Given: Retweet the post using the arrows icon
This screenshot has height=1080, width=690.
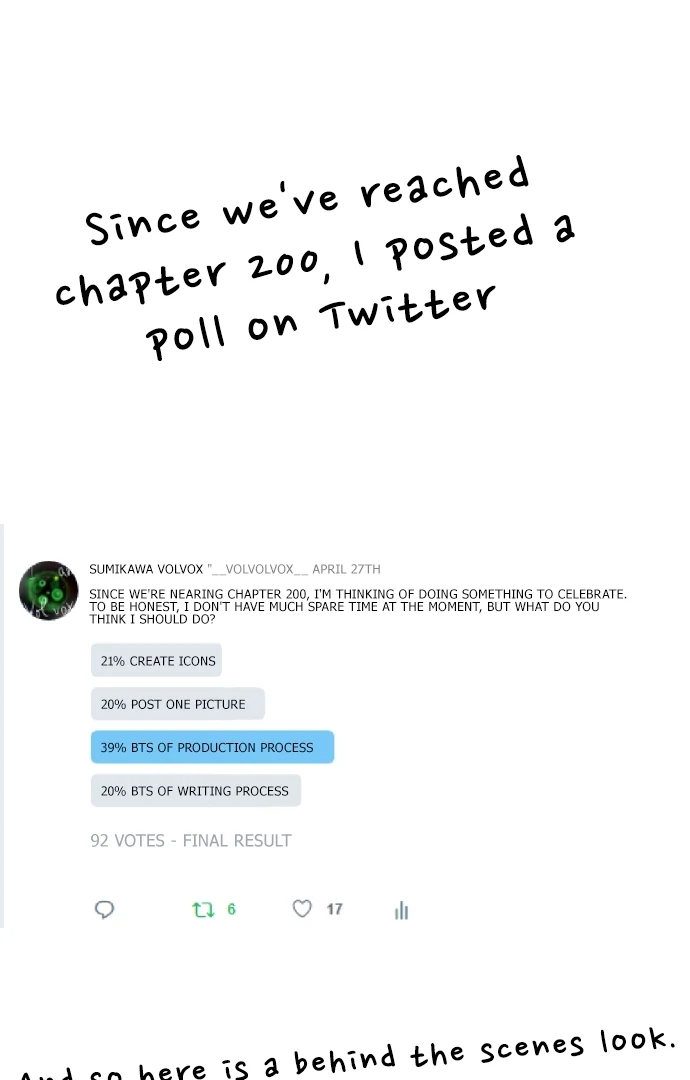Looking at the screenshot, I should pos(203,909).
